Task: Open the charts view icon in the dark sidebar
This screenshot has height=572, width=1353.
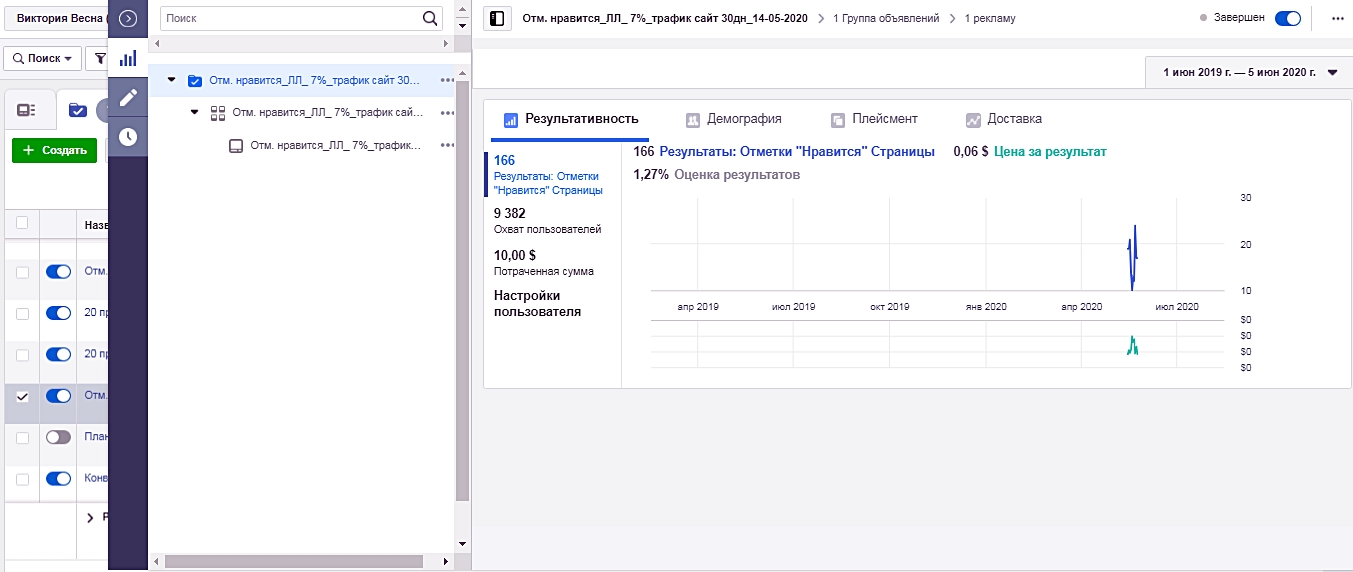Action: tap(128, 58)
